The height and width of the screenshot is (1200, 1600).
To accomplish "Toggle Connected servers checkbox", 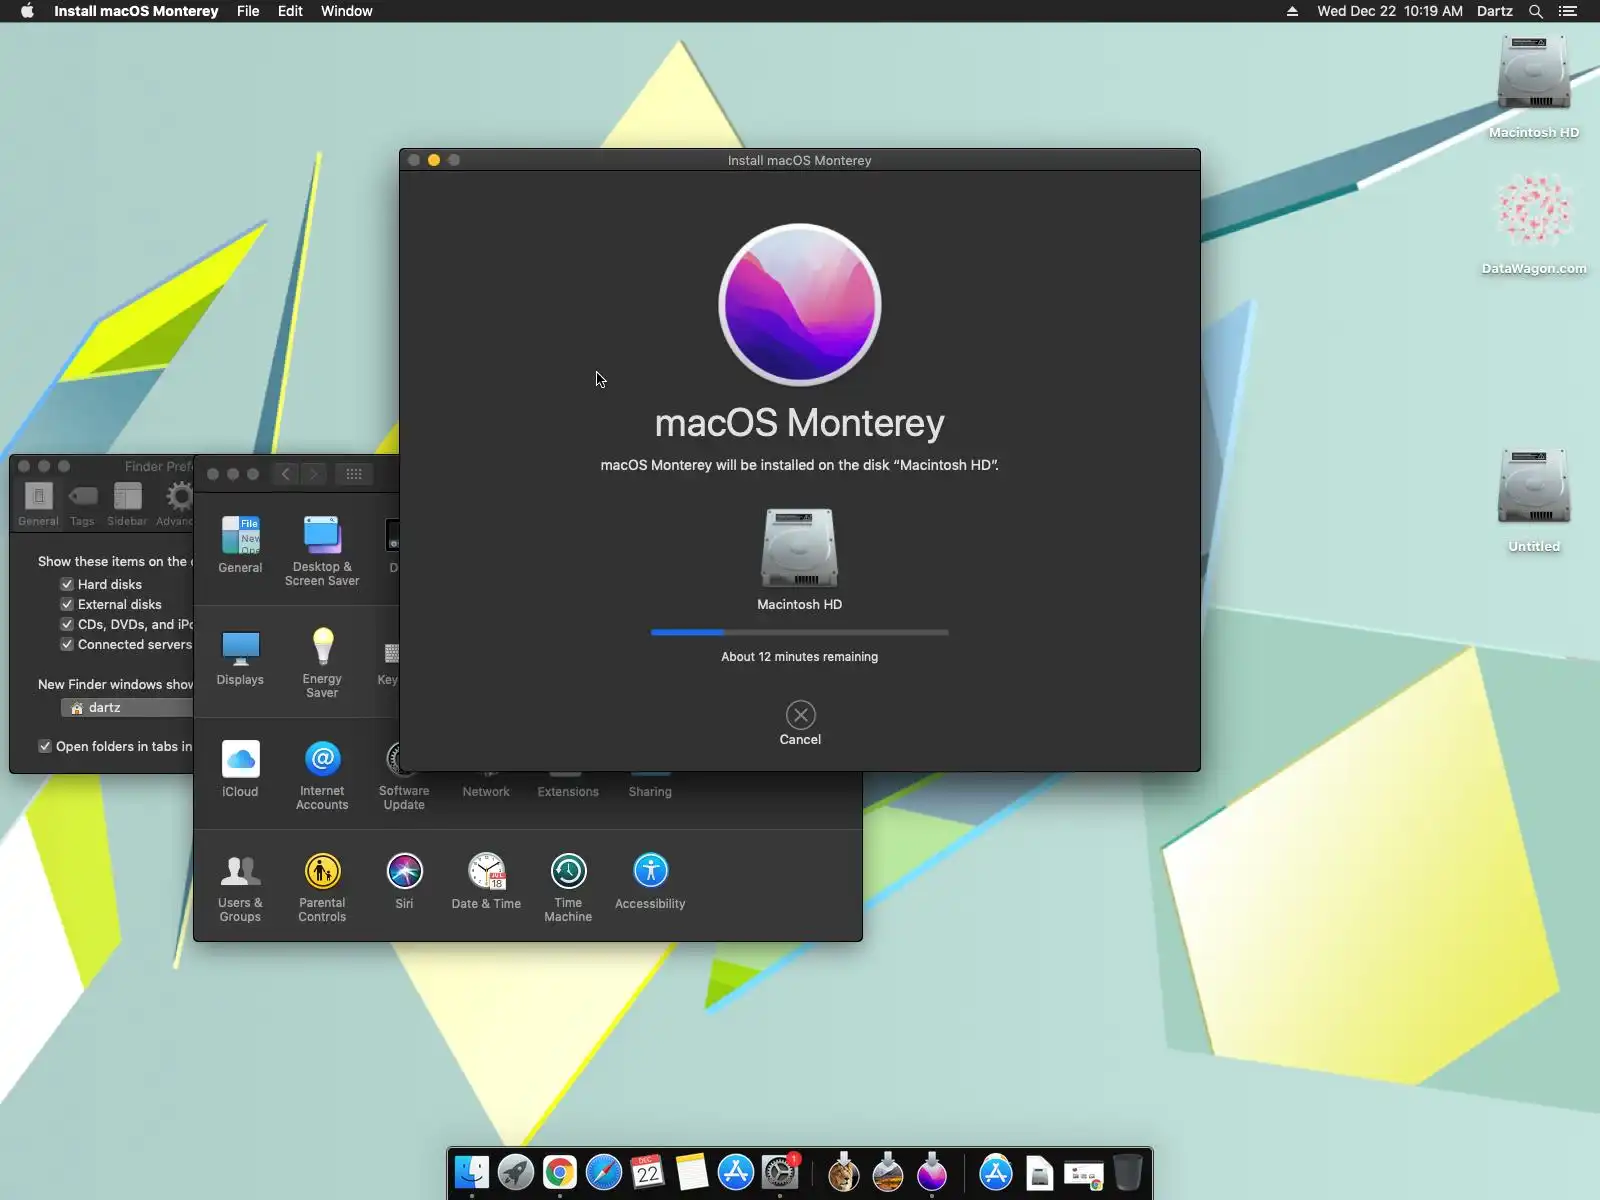I will pos(67,644).
